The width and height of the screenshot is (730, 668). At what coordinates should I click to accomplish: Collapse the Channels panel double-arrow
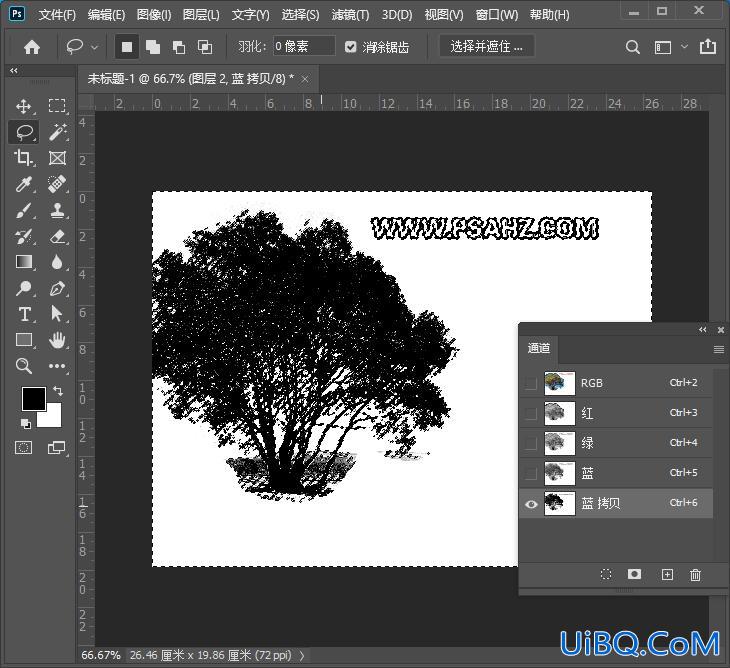703,330
